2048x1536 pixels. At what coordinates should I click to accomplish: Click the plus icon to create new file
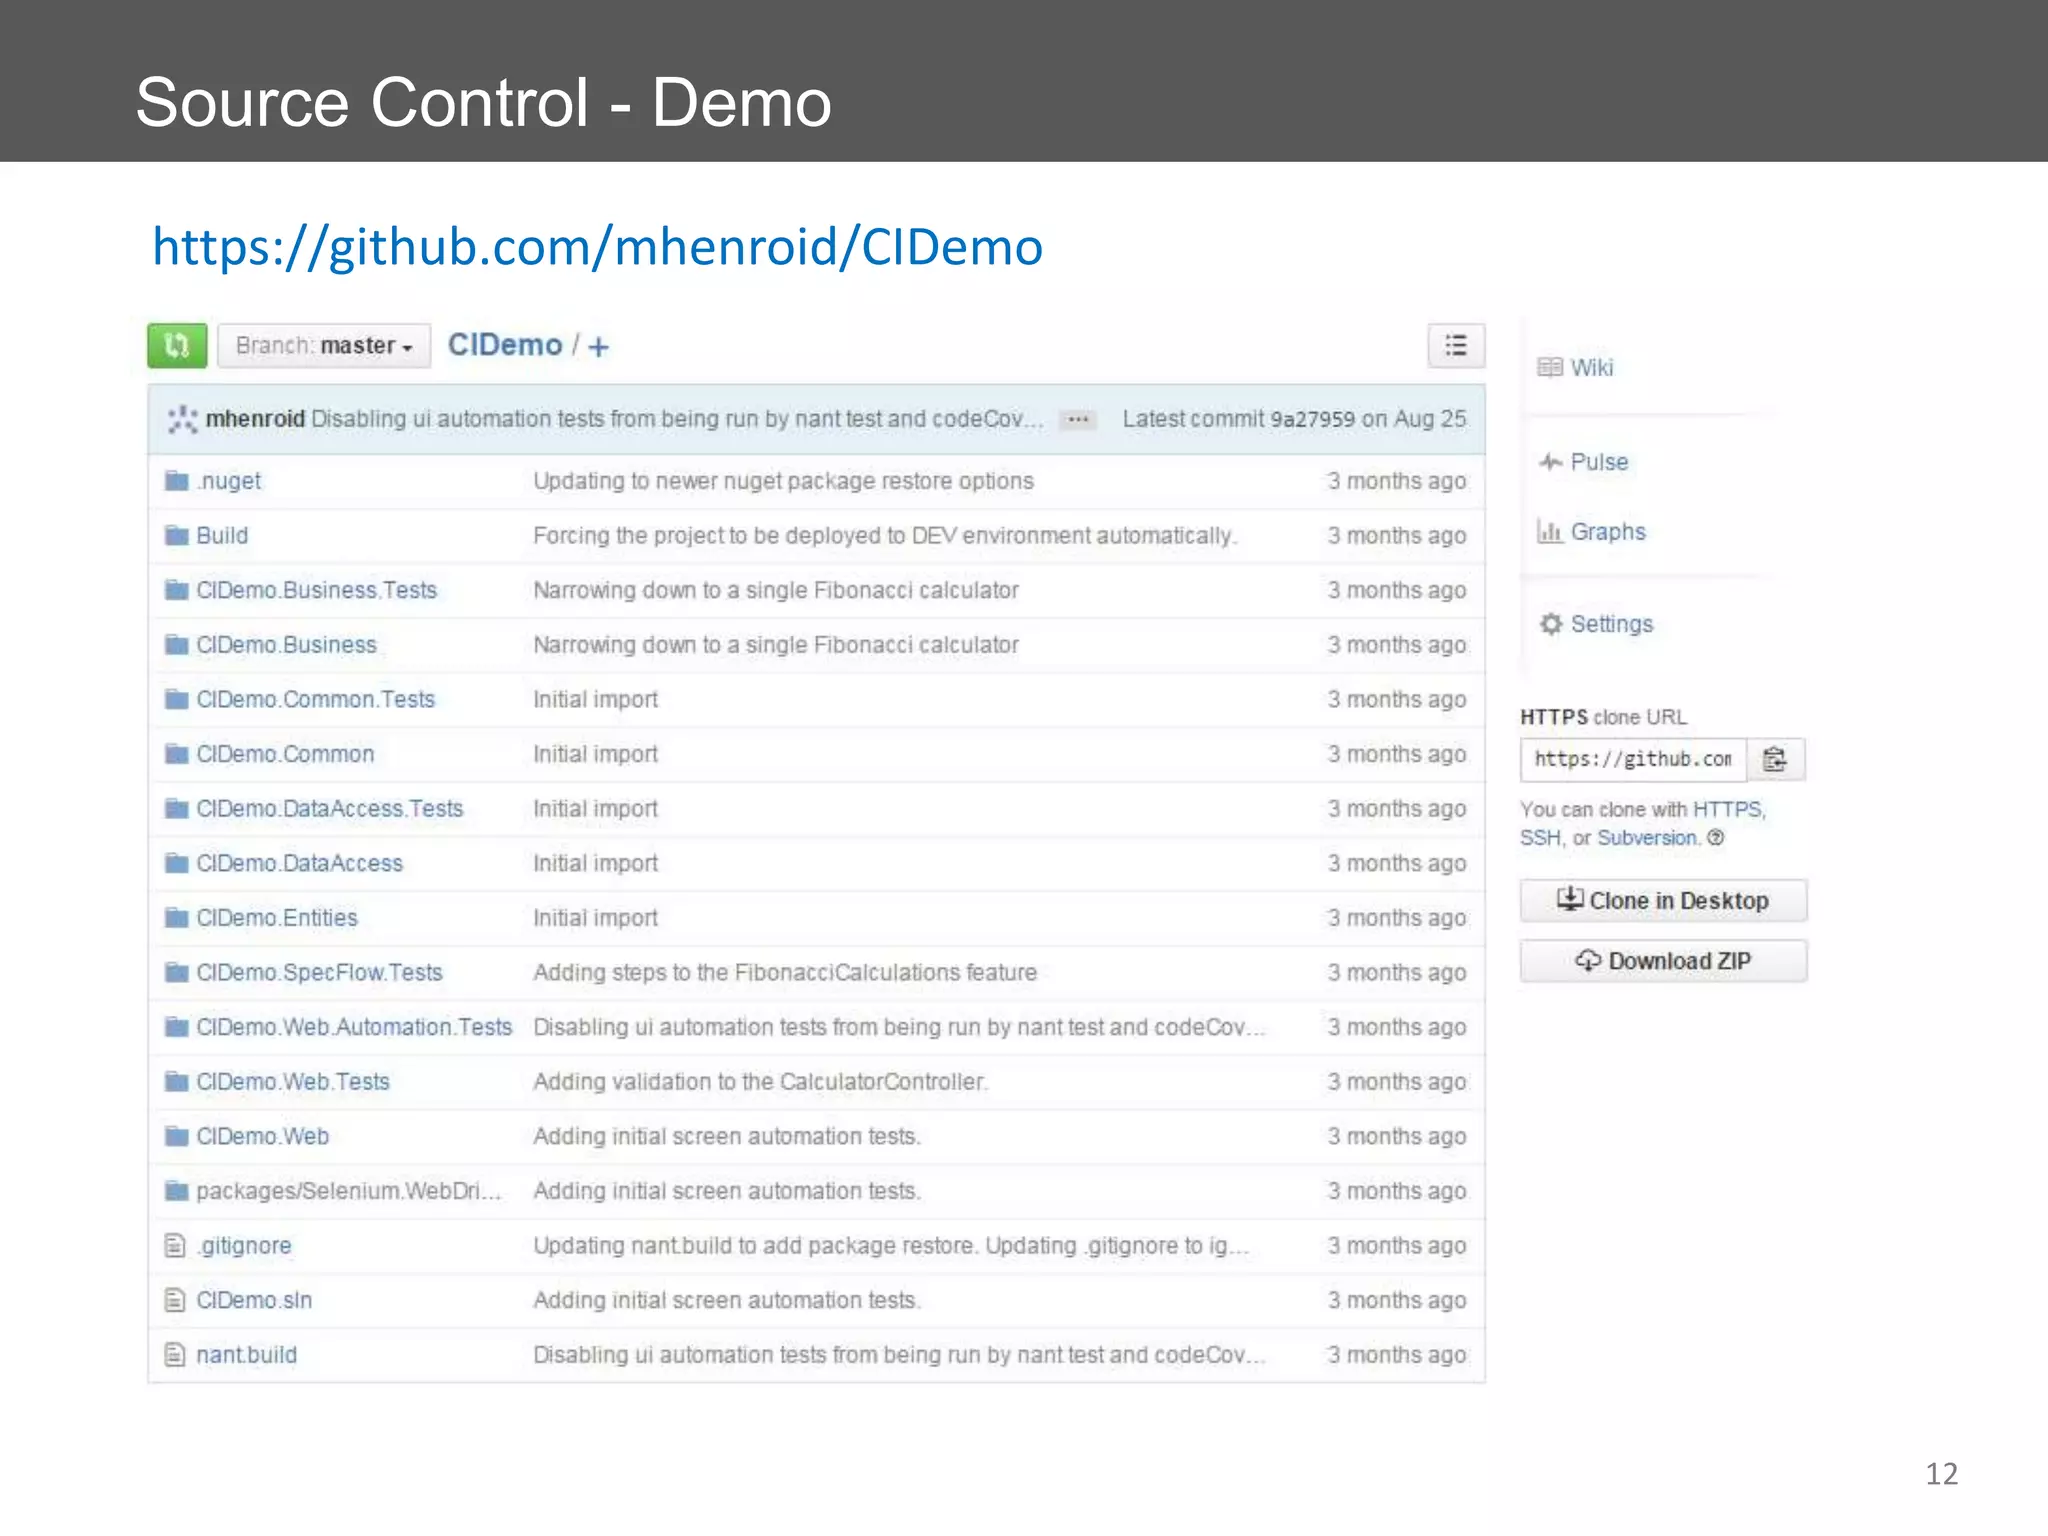point(598,347)
